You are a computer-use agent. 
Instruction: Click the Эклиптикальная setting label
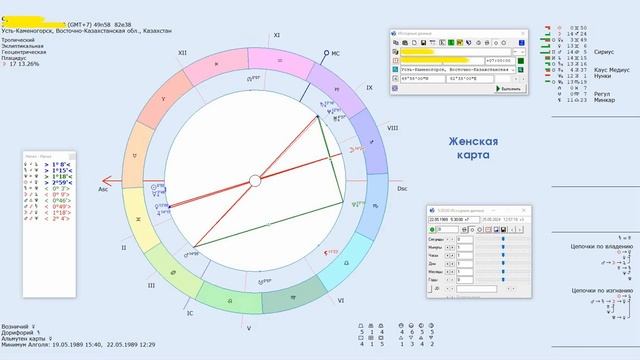coord(22,46)
